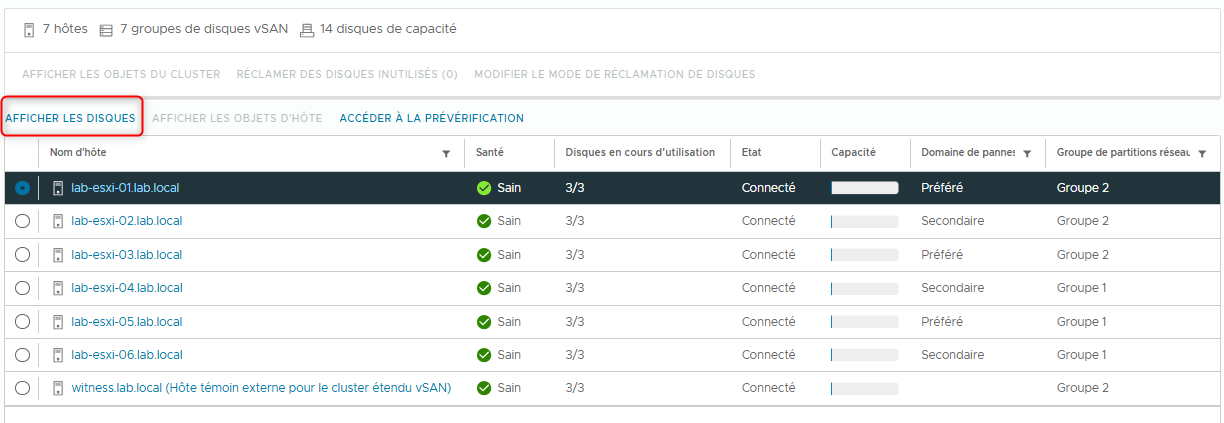The image size is (1224, 423).
Task: Sort by Santé column header
Action: [x=490, y=153]
